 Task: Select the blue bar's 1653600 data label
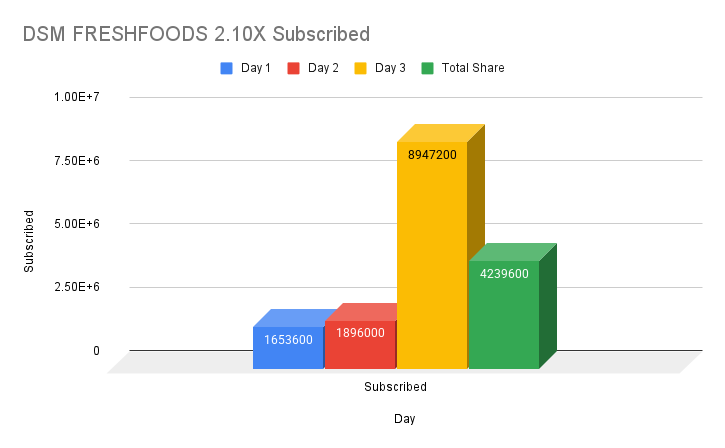tap(289, 340)
